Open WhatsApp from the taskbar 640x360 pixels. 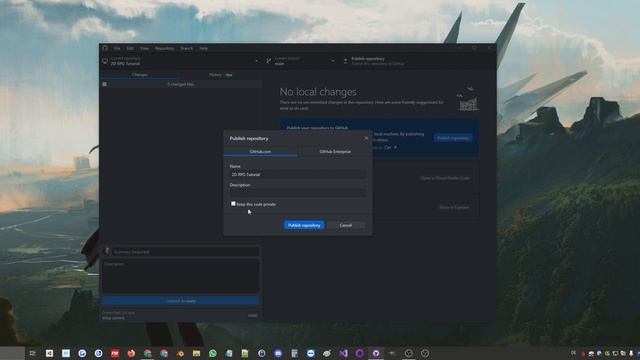pos(213,353)
